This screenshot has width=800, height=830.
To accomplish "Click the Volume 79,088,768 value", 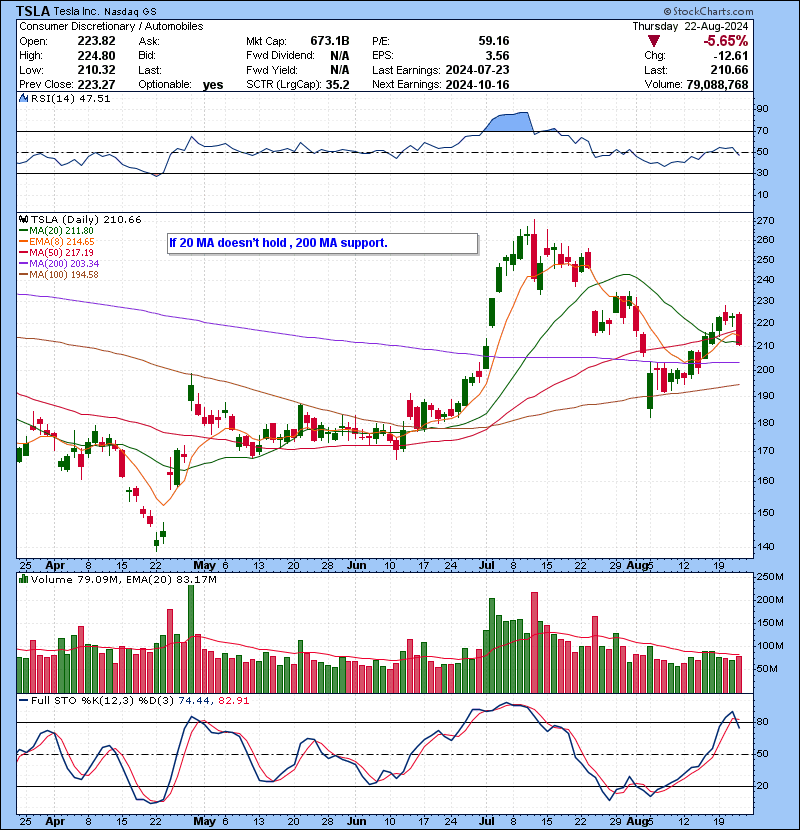I will (x=717, y=85).
